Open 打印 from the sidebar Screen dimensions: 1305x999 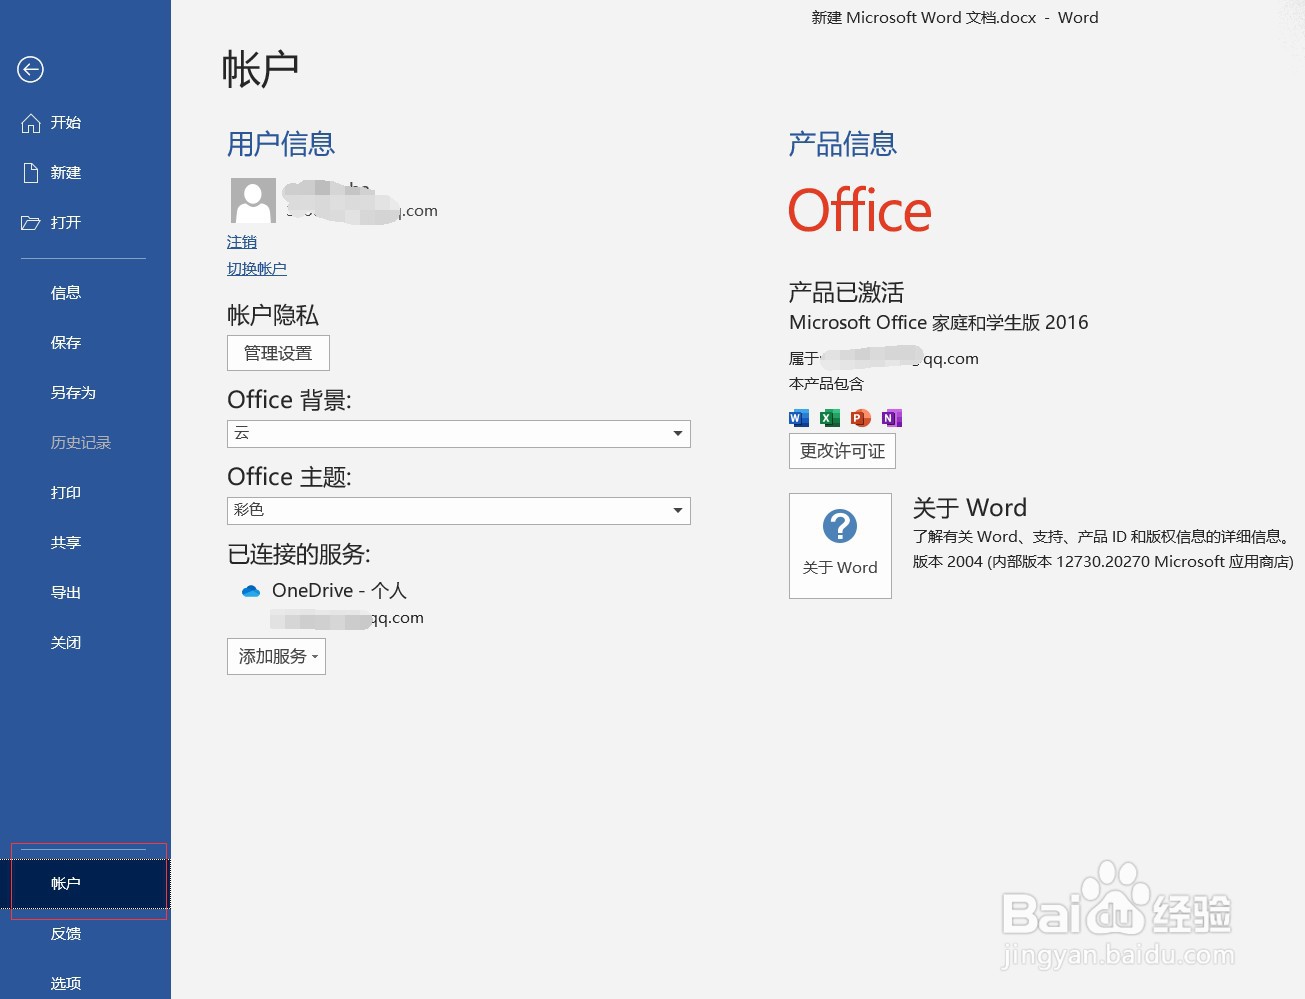tap(65, 492)
